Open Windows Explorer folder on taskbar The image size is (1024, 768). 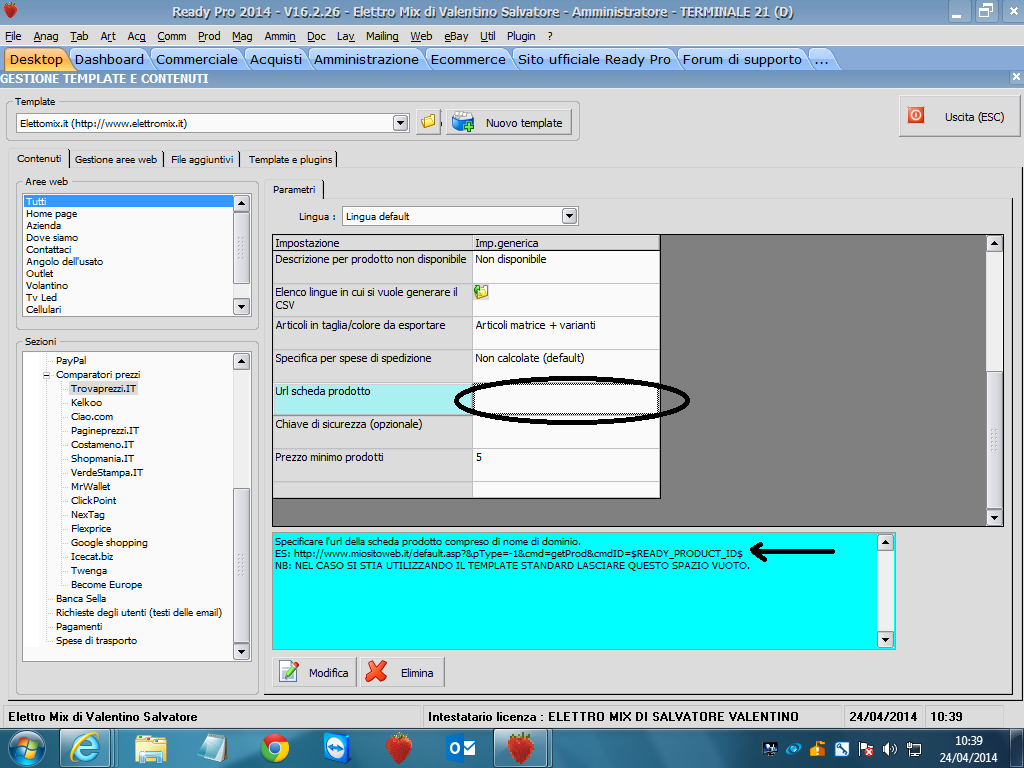pos(151,748)
